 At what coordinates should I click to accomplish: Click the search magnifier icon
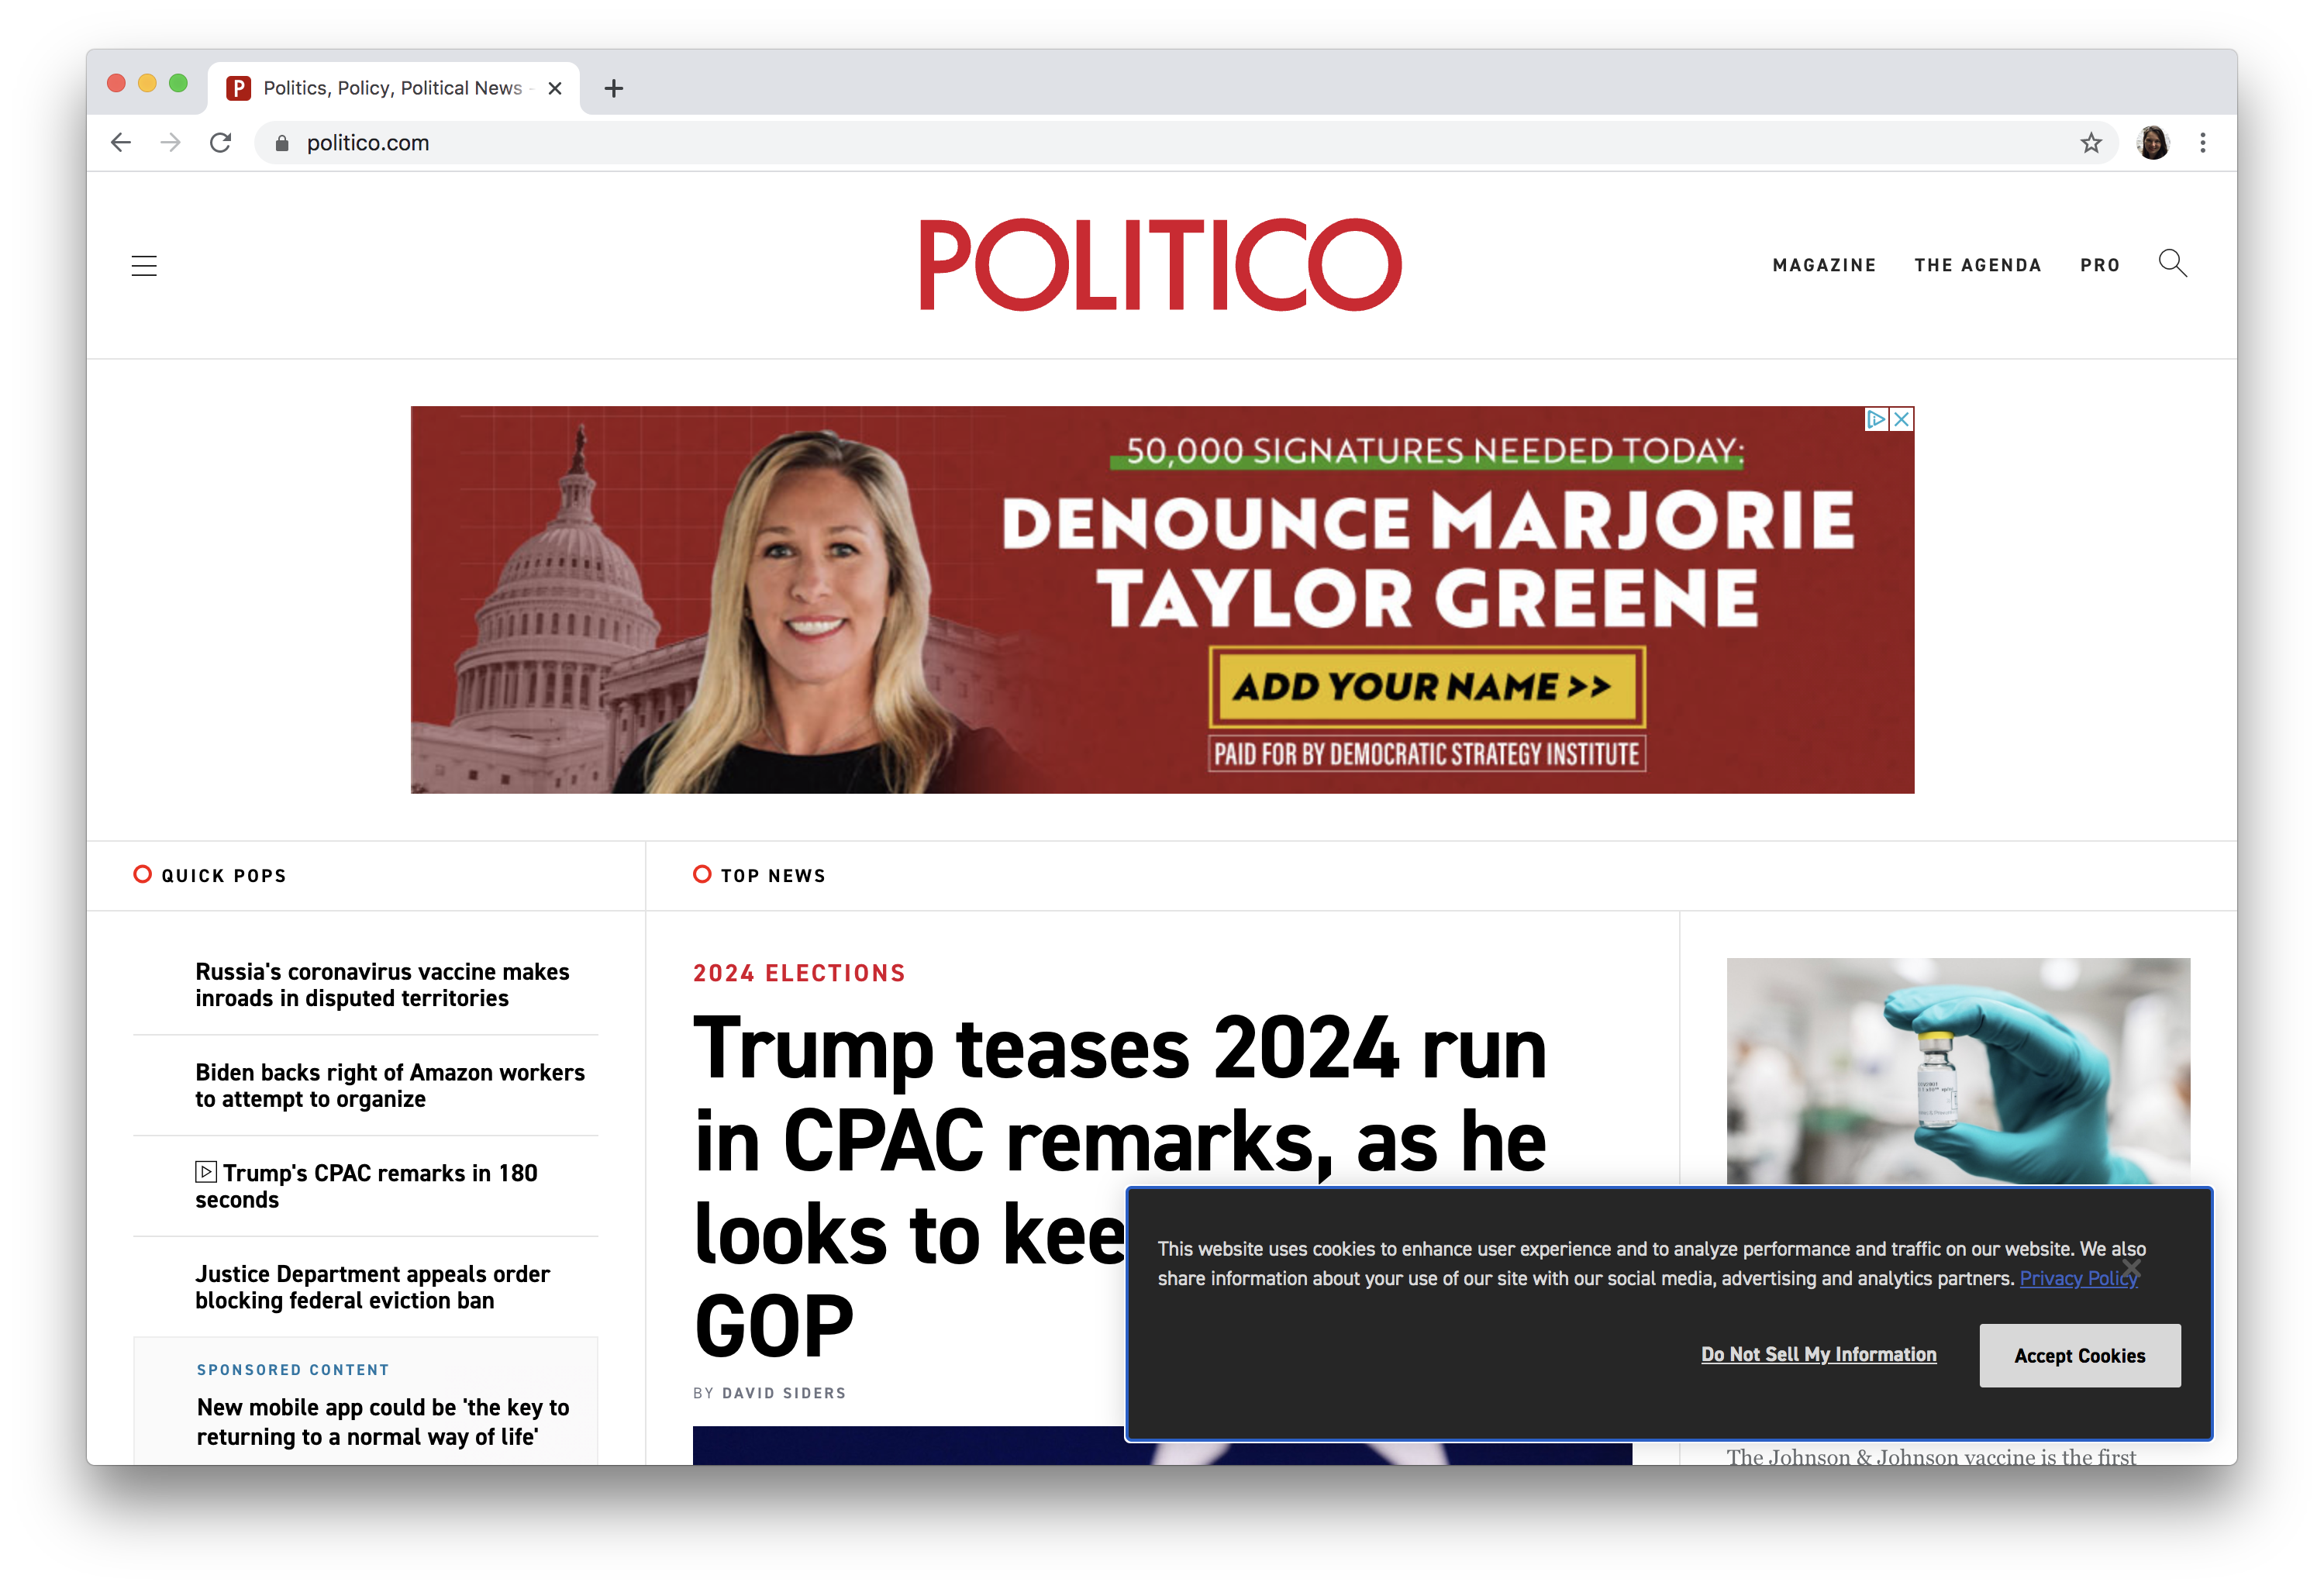[2172, 263]
